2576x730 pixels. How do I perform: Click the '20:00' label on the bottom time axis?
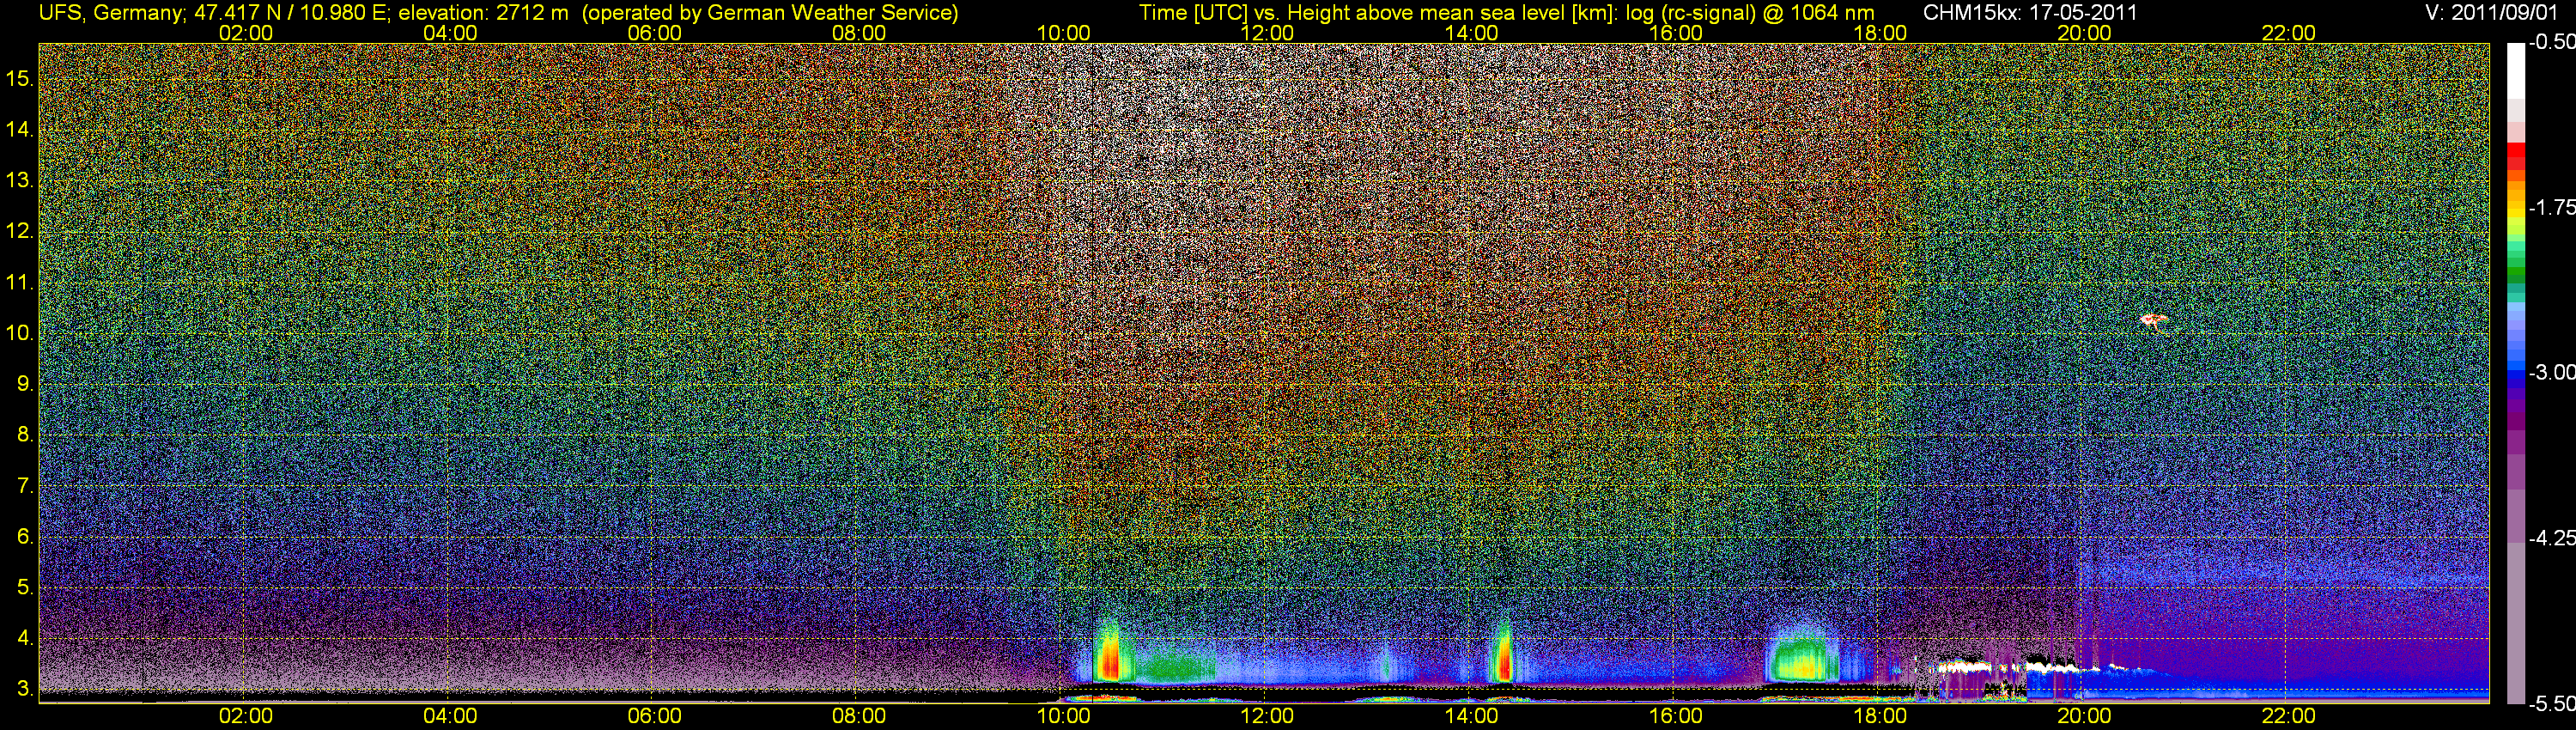coord(2085,716)
